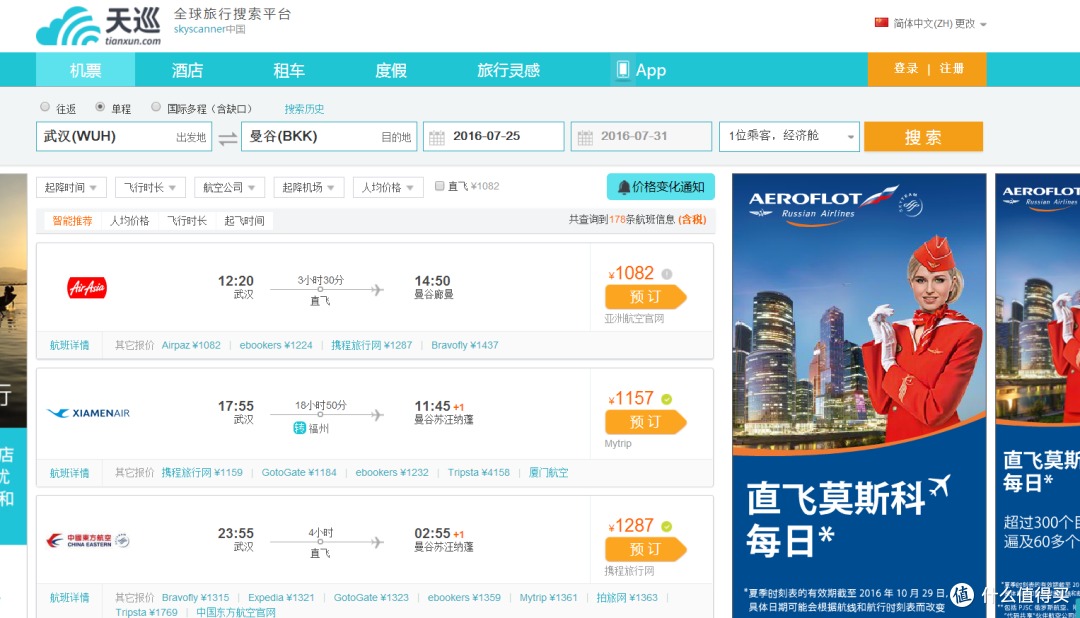
Task: Click transfer icon next to 福州
Action: coord(300,428)
